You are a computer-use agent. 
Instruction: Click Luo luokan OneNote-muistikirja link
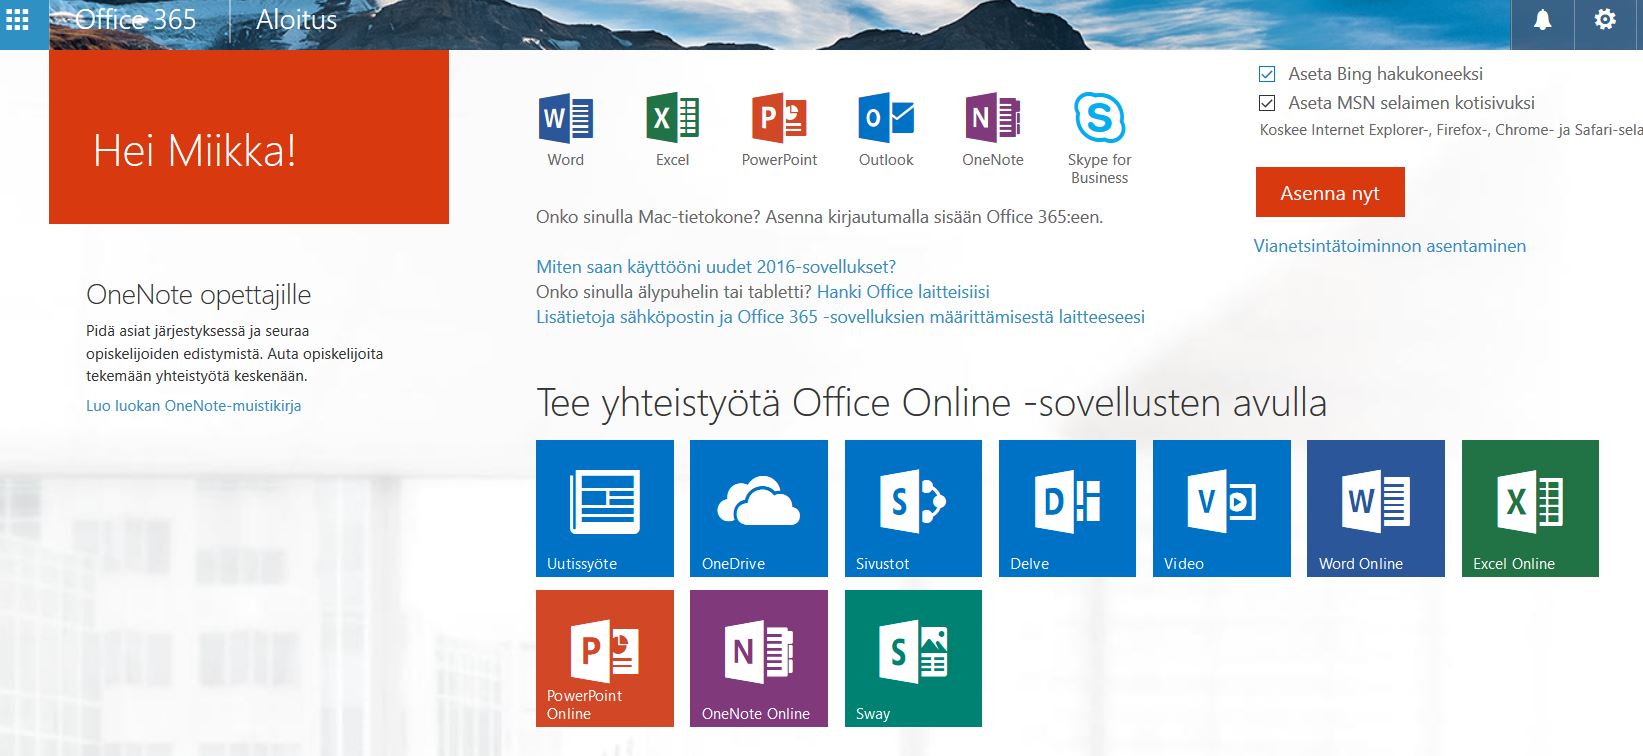(x=193, y=406)
